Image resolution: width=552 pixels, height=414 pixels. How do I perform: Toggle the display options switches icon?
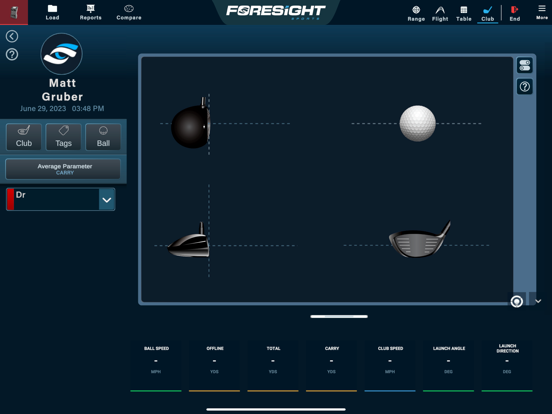pos(525,65)
